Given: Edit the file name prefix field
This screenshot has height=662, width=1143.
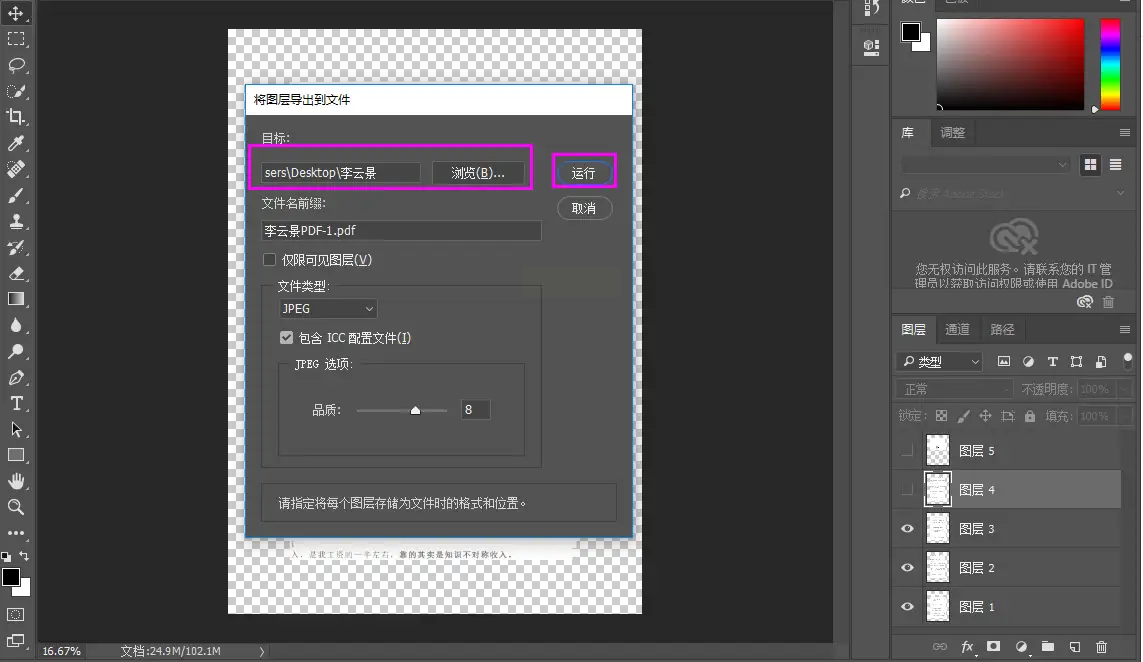Looking at the screenshot, I should 401,230.
